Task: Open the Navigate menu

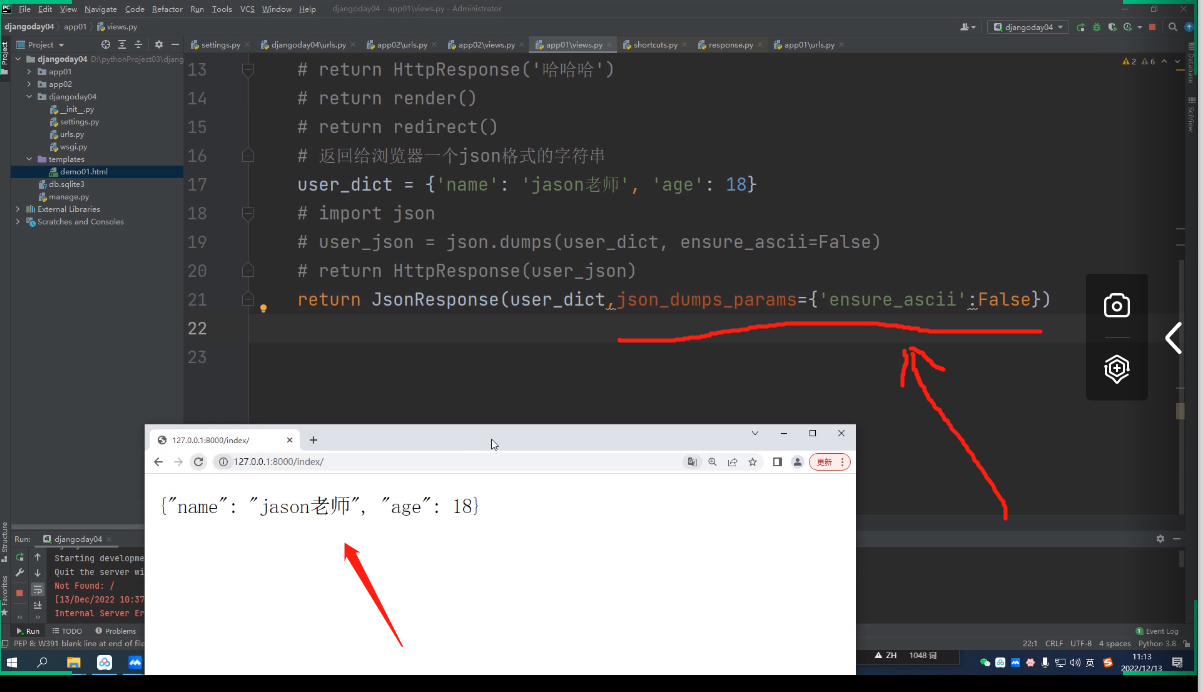Action: click(101, 9)
